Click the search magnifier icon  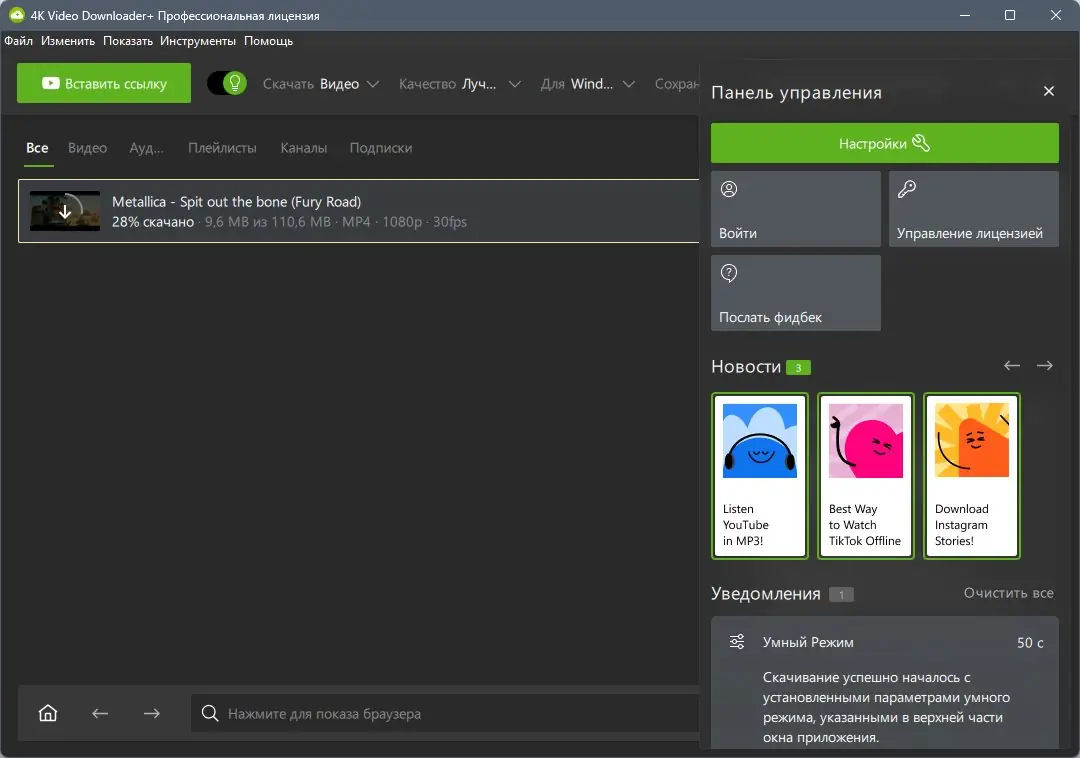click(210, 713)
